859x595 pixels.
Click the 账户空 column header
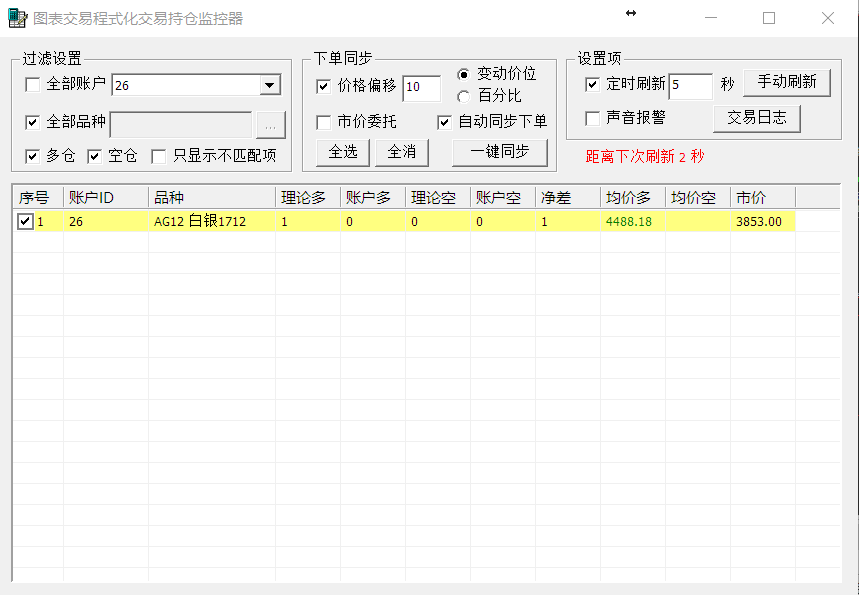(503, 197)
